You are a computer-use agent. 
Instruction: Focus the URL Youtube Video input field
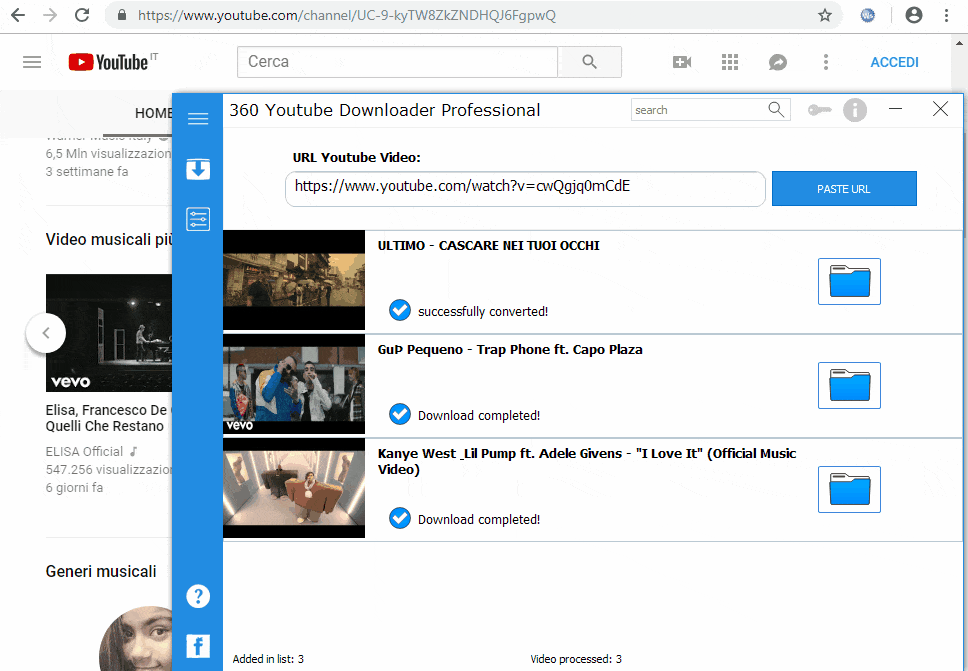click(x=525, y=188)
